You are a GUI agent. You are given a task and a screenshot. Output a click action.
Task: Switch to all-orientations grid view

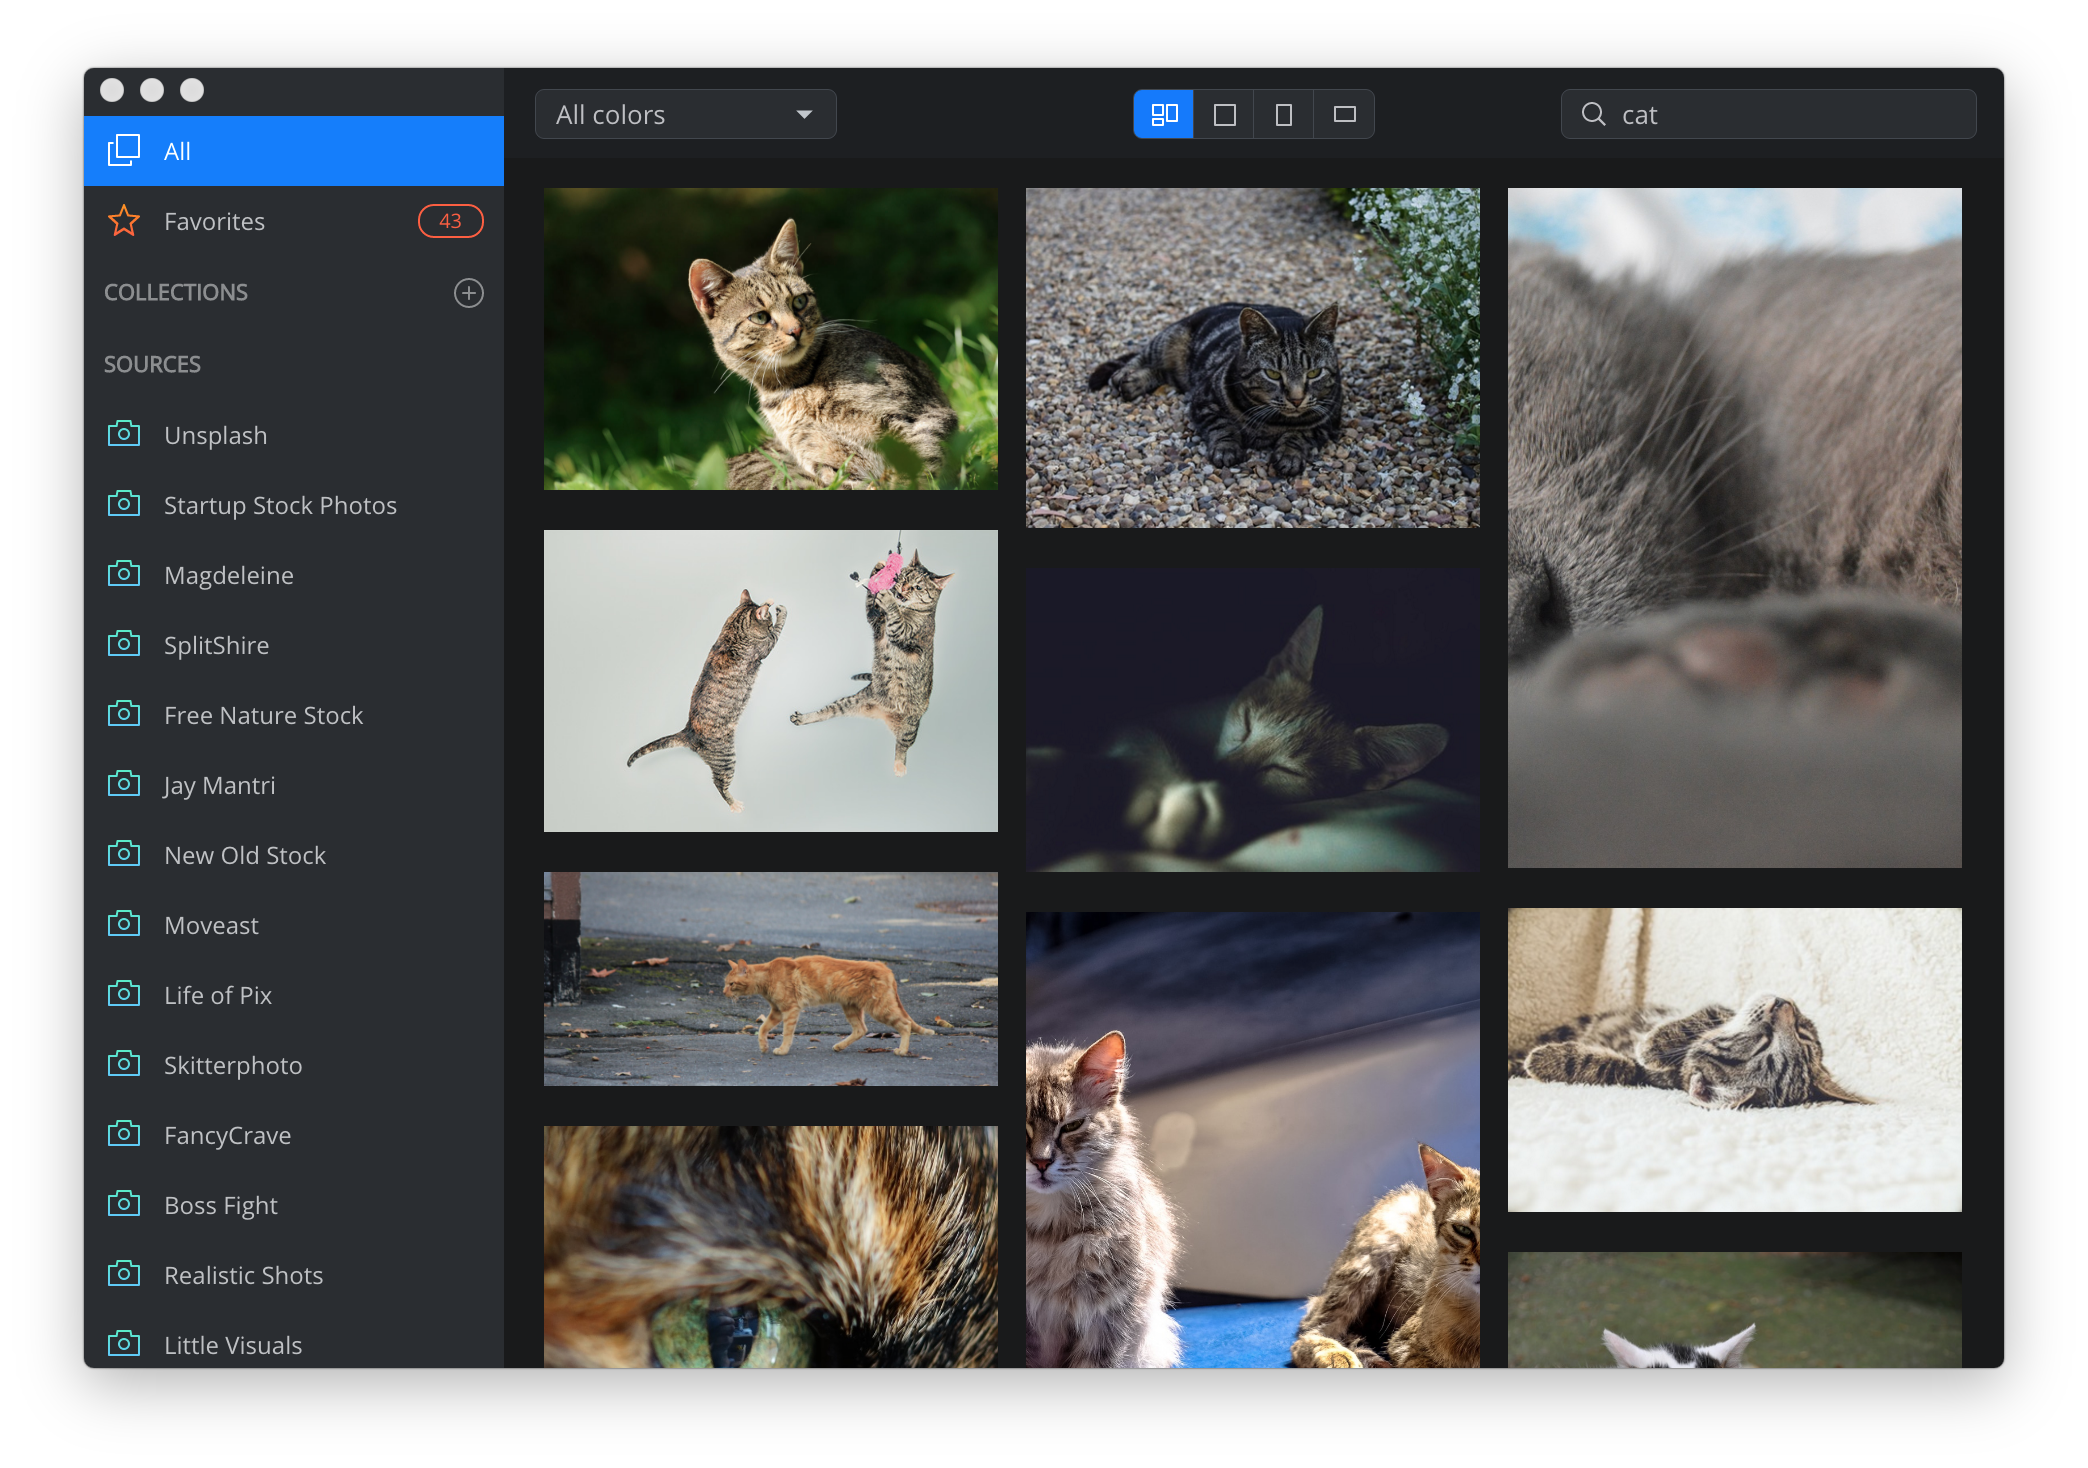tap(1164, 114)
